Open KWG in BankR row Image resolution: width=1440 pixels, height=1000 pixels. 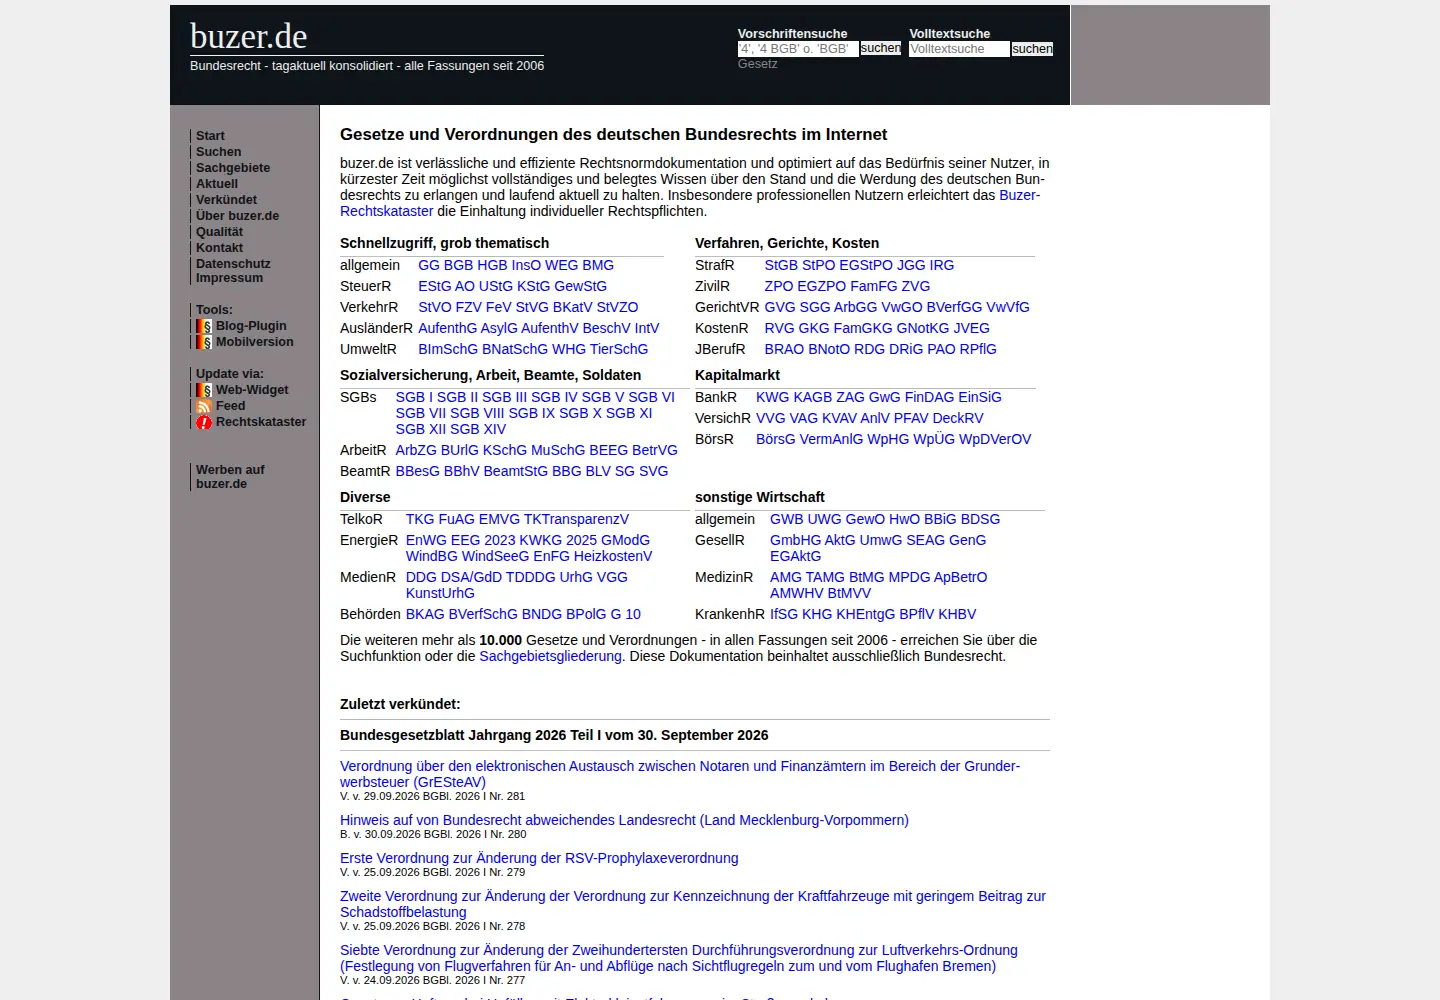(x=772, y=397)
